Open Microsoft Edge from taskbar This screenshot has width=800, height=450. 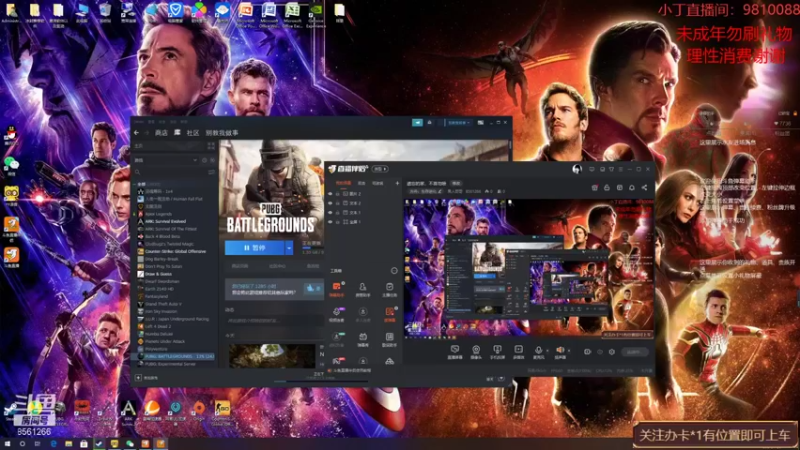[x=54, y=444]
